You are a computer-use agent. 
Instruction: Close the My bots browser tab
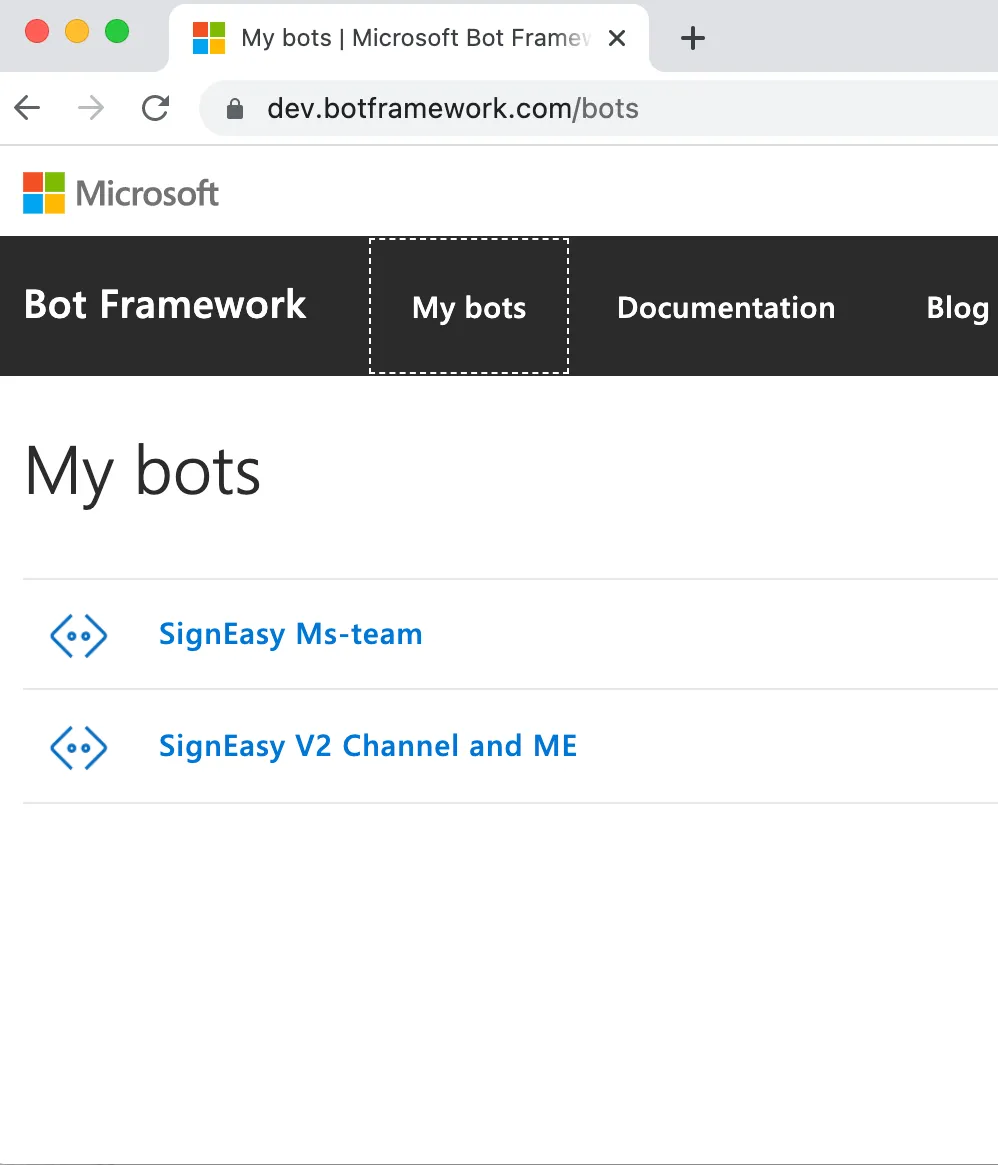[x=617, y=38]
